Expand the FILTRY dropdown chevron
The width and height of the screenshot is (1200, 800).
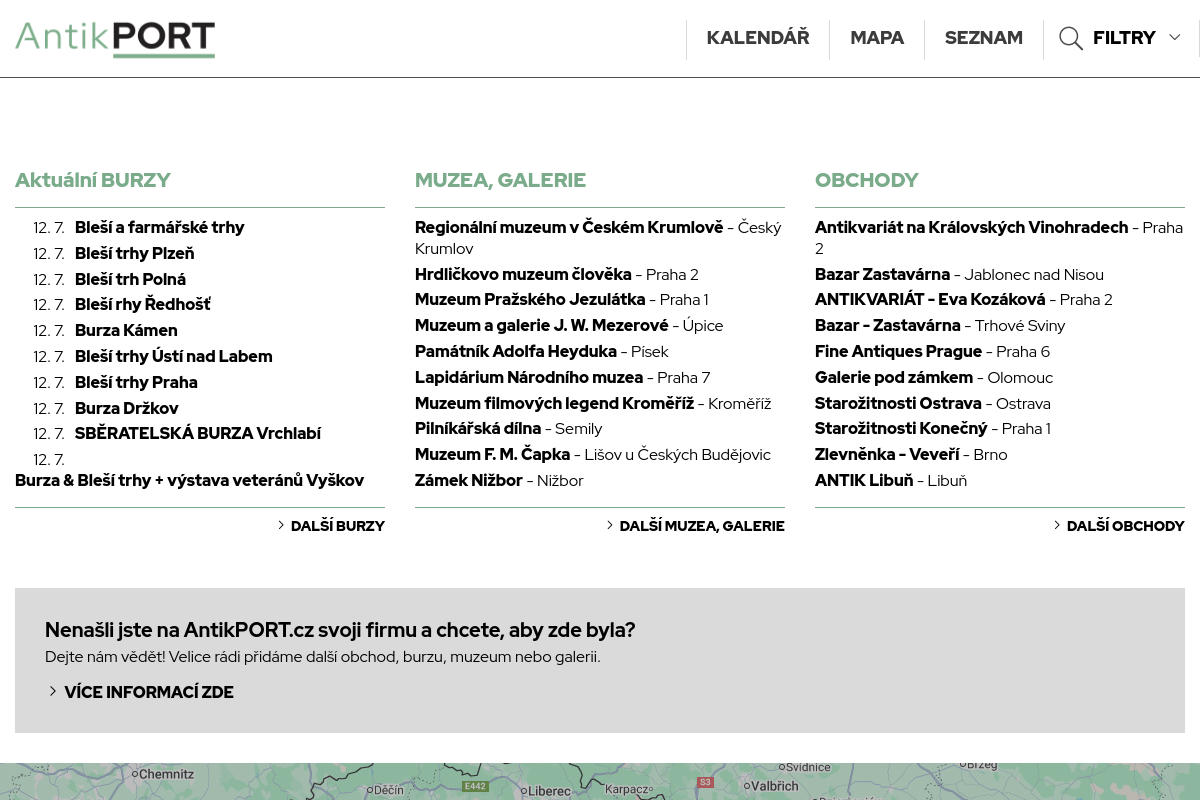tap(1175, 38)
